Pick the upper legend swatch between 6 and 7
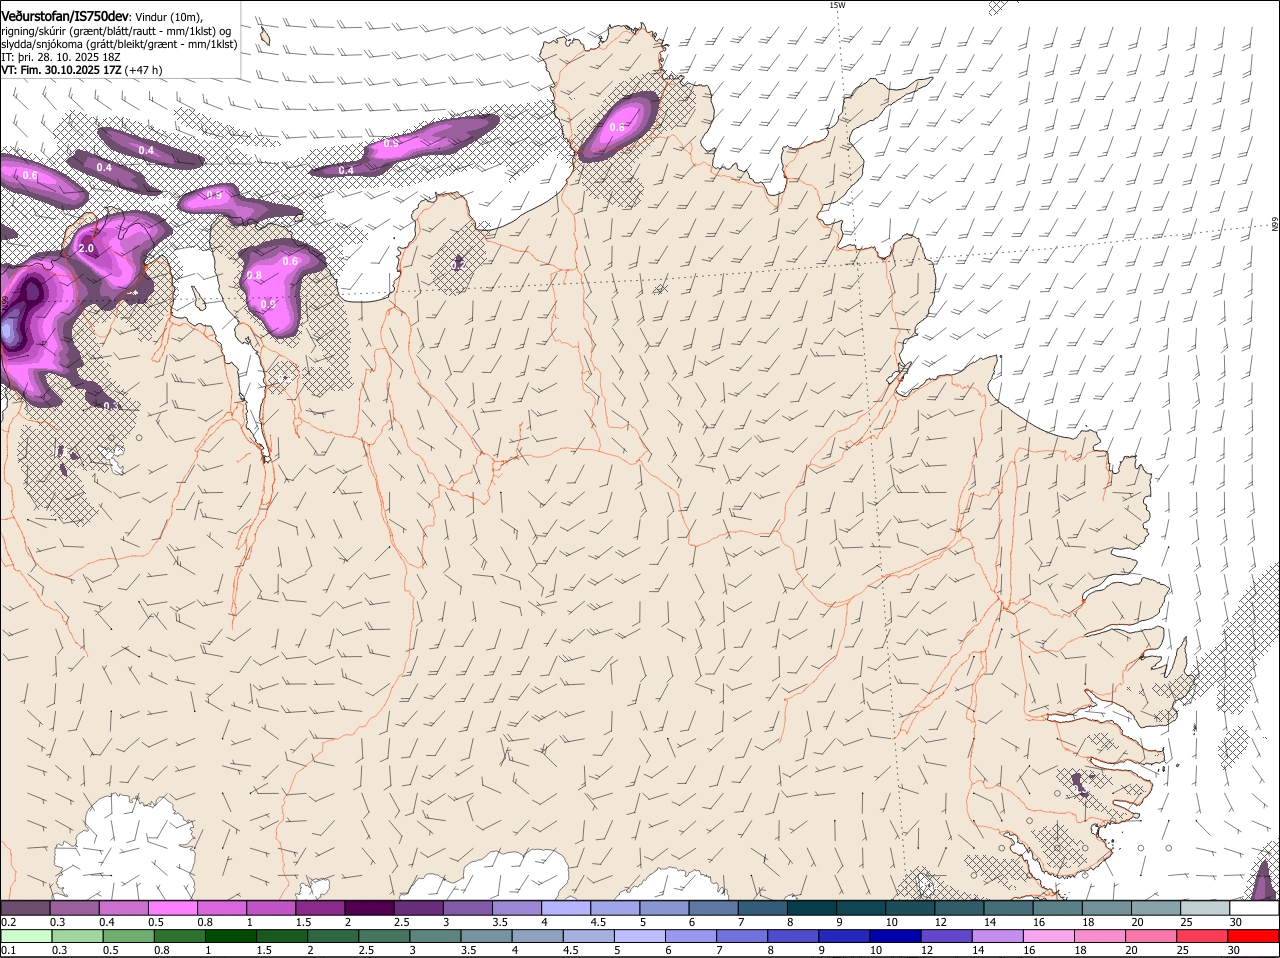Viewport: 1280px width, 958px height. coord(713,907)
